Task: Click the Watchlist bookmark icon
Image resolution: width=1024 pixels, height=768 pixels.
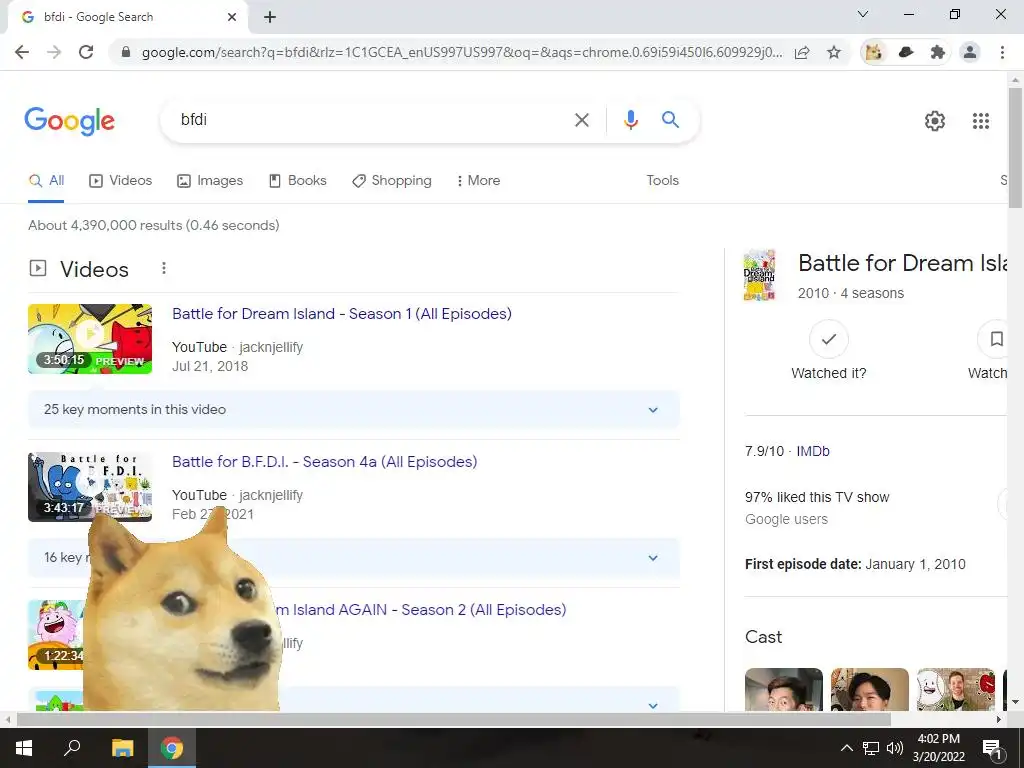Action: pyautogui.click(x=995, y=339)
